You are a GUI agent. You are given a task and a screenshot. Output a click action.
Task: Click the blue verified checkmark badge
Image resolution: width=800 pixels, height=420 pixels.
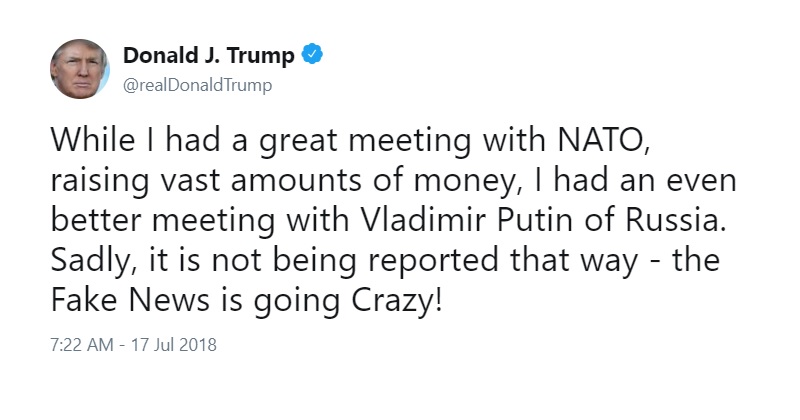click(312, 54)
